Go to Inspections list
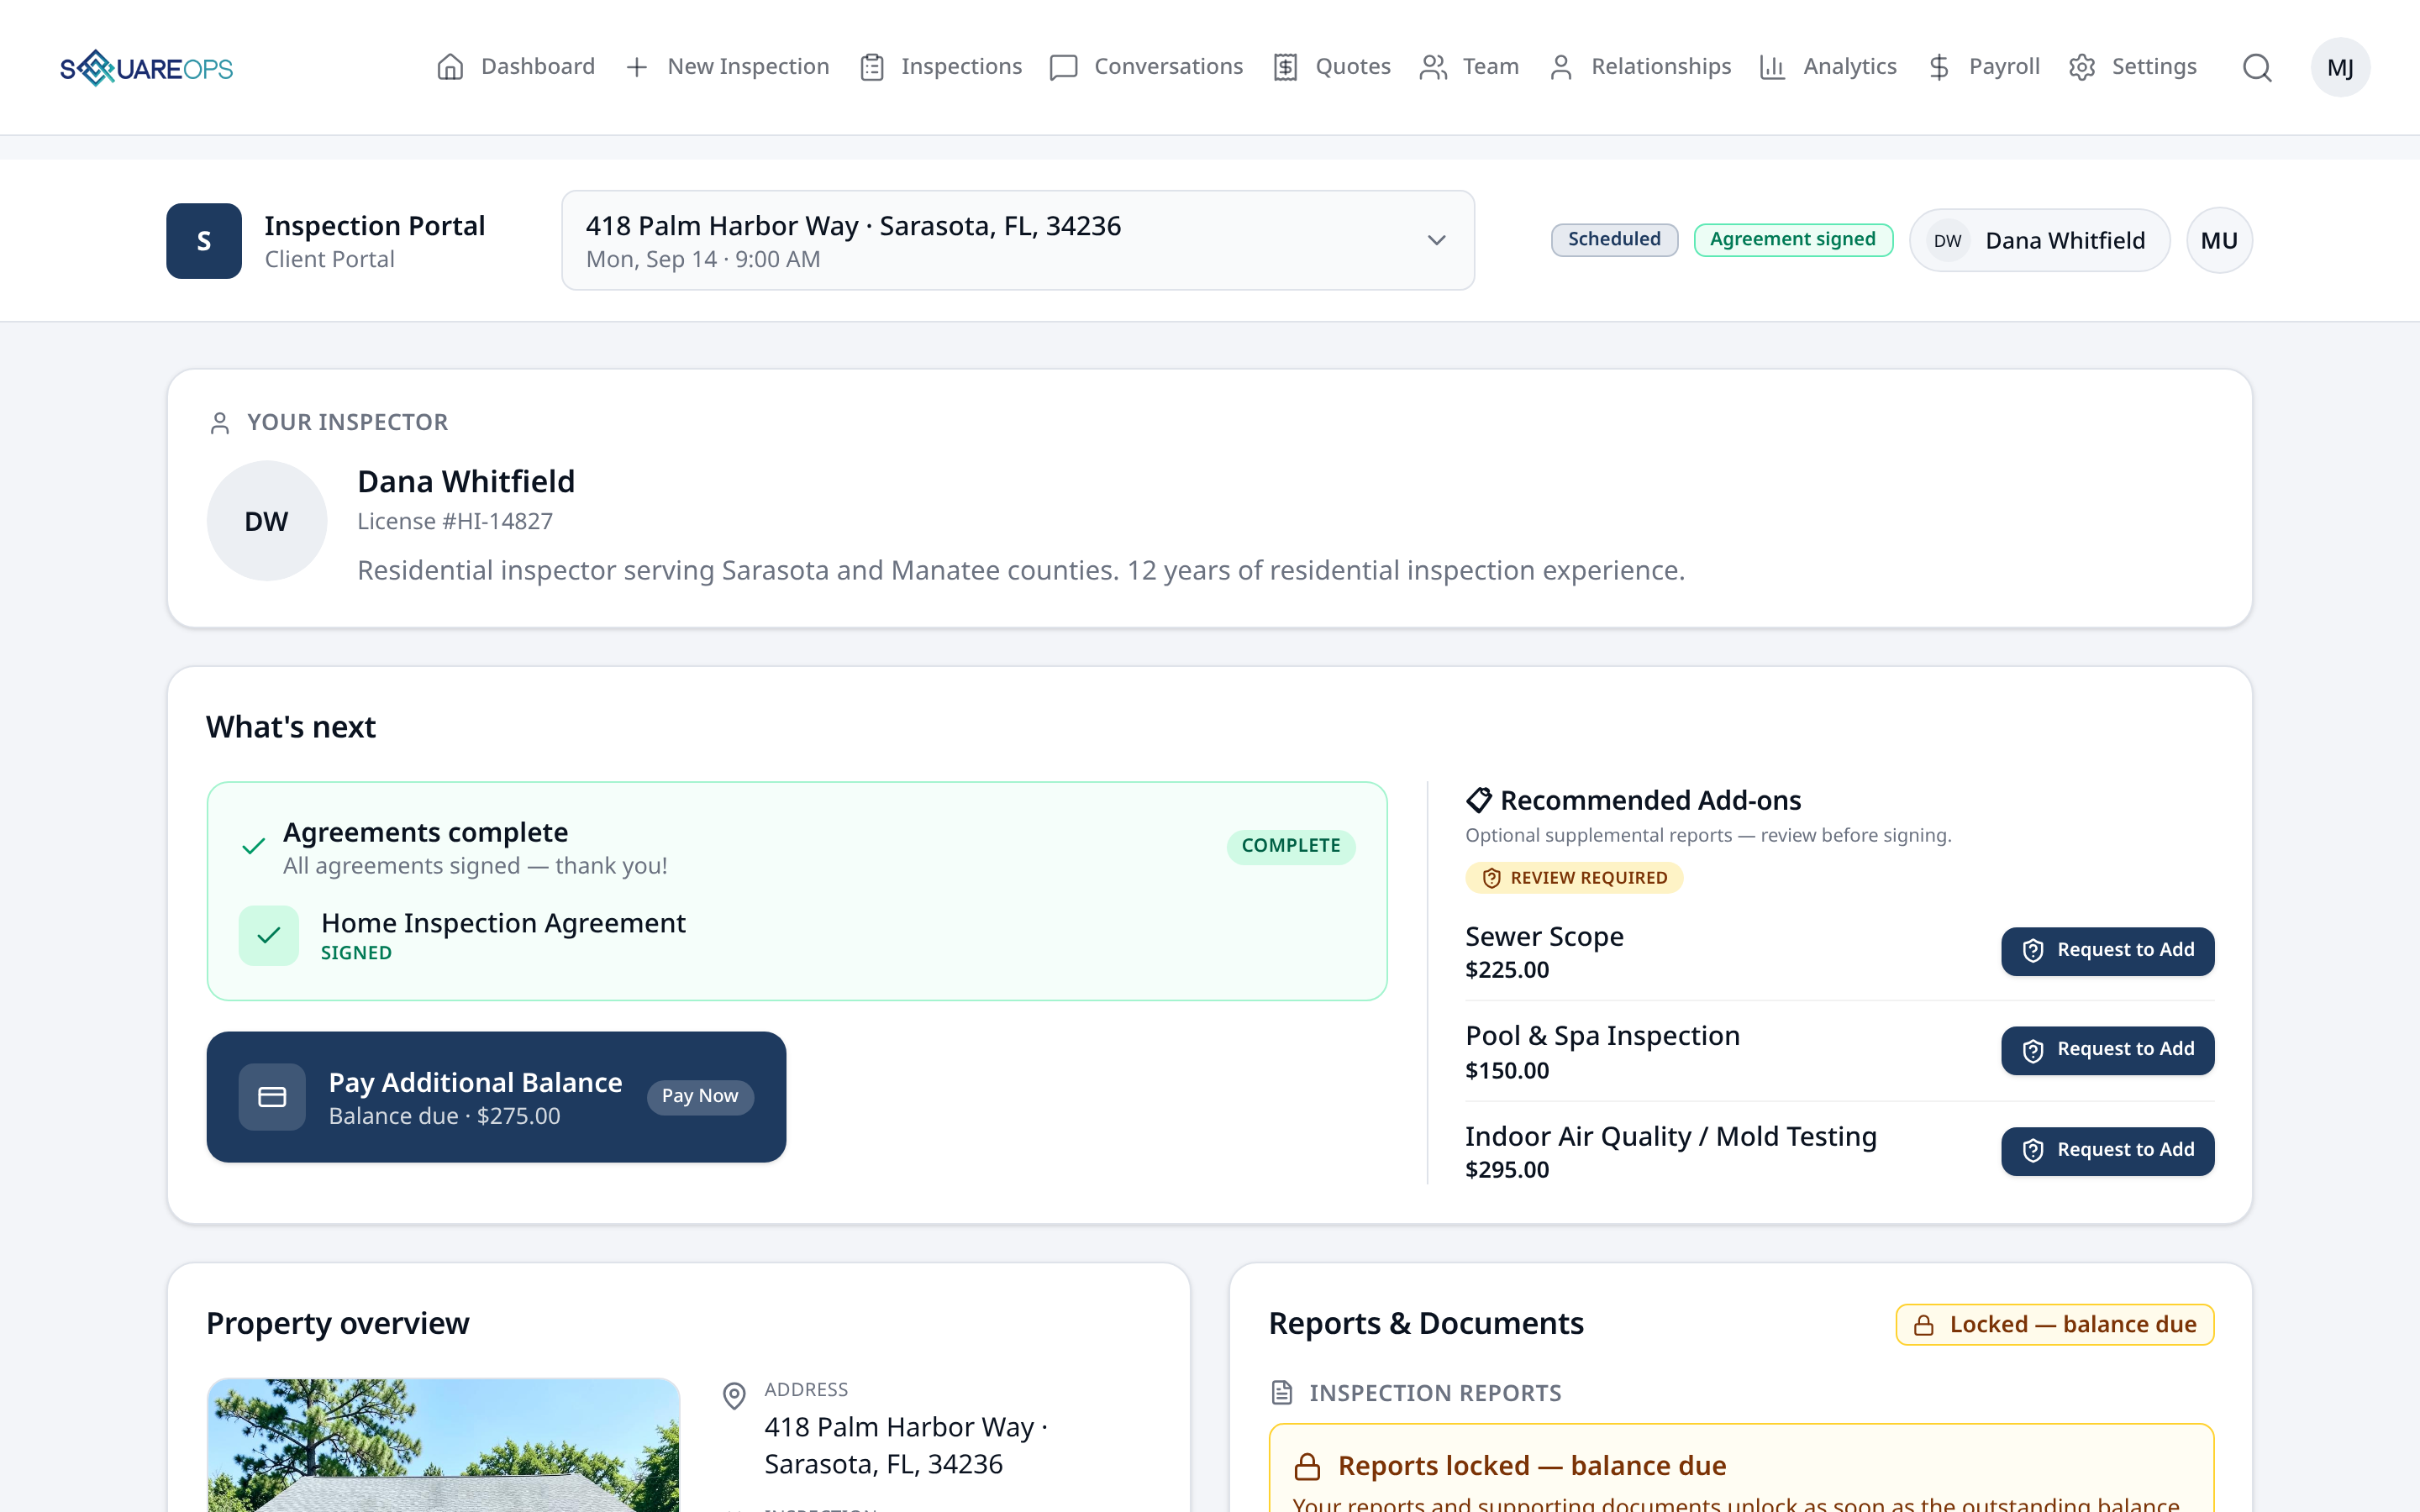Image resolution: width=2420 pixels, height=1512 pixels. pos(941,67)
